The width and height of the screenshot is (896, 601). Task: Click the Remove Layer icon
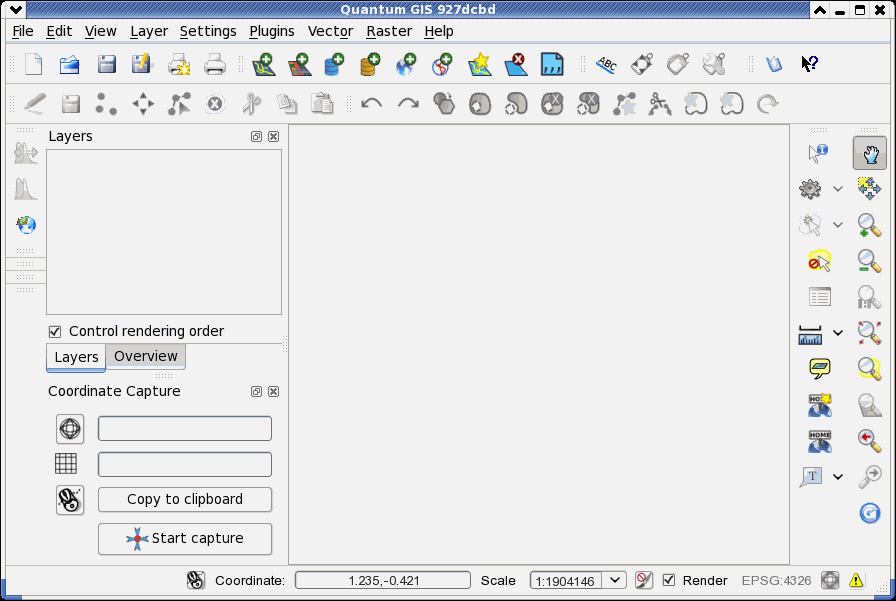(x=516, y=65)
